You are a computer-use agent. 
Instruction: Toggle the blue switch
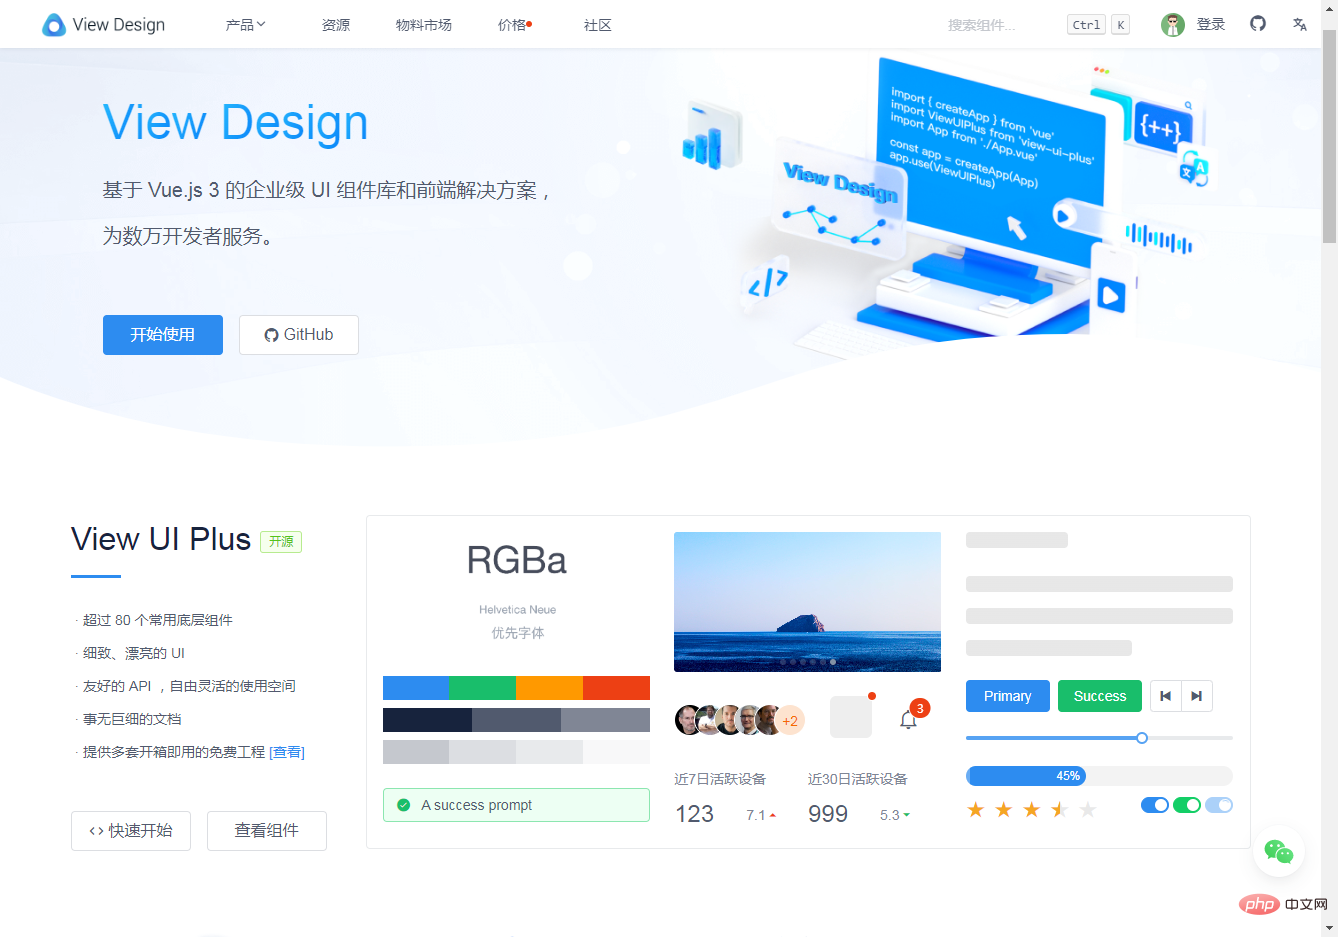coord(1155,805)
